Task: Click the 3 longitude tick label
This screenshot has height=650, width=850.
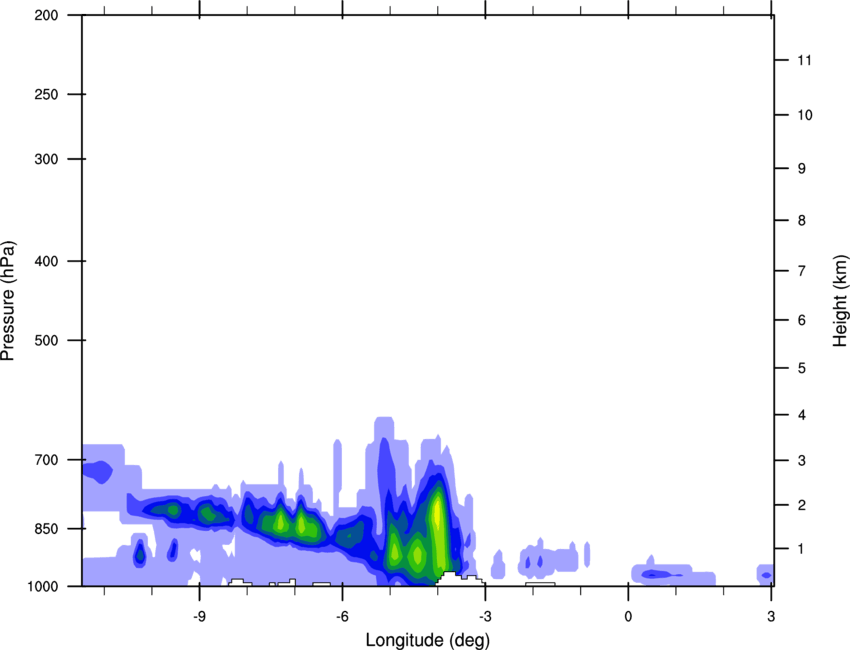Action: (x=771, y=616)
